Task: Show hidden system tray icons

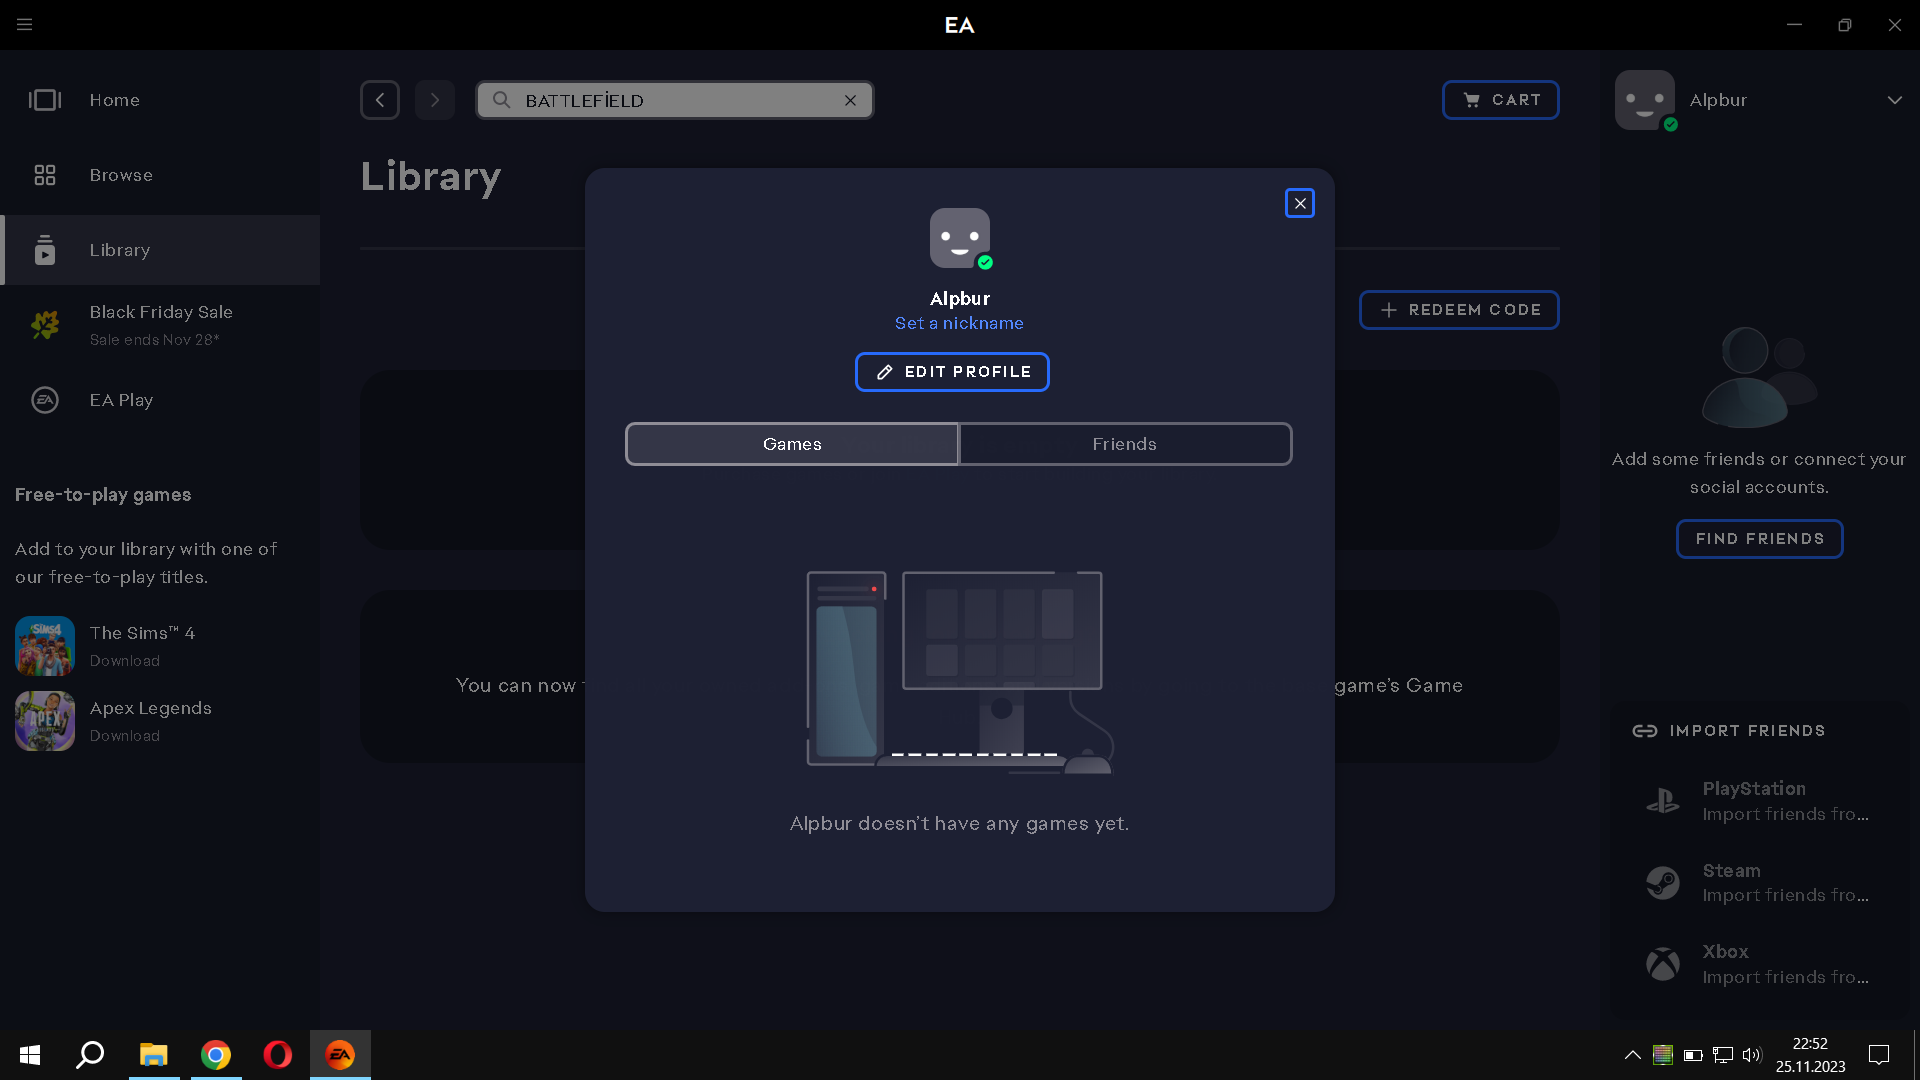Action: (x=1632, y=1055)
